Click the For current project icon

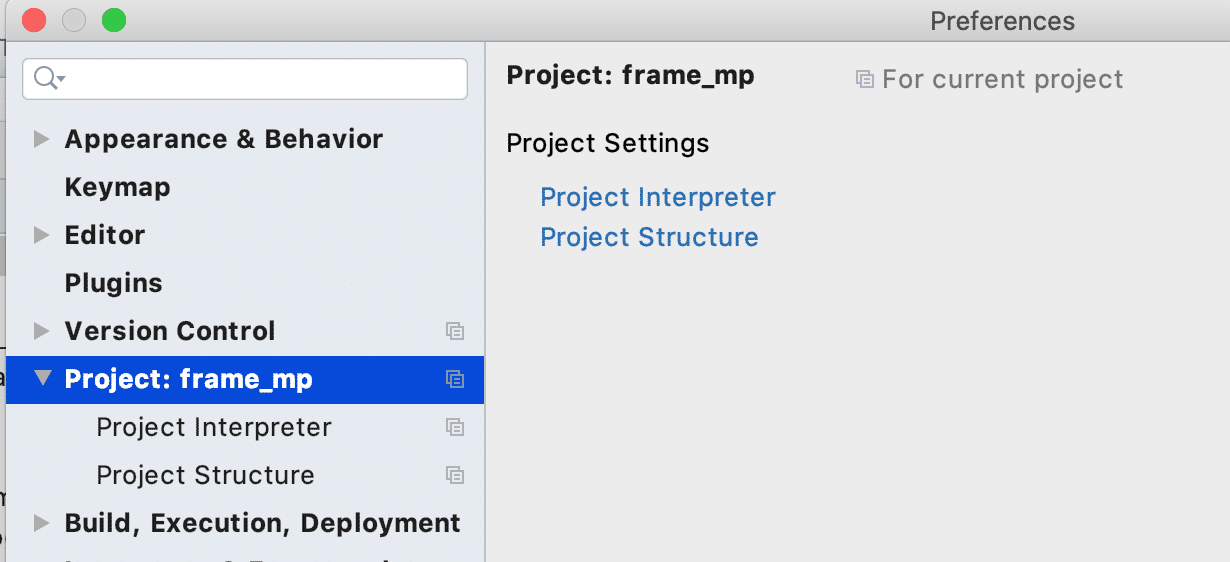[x=865, y=79]
